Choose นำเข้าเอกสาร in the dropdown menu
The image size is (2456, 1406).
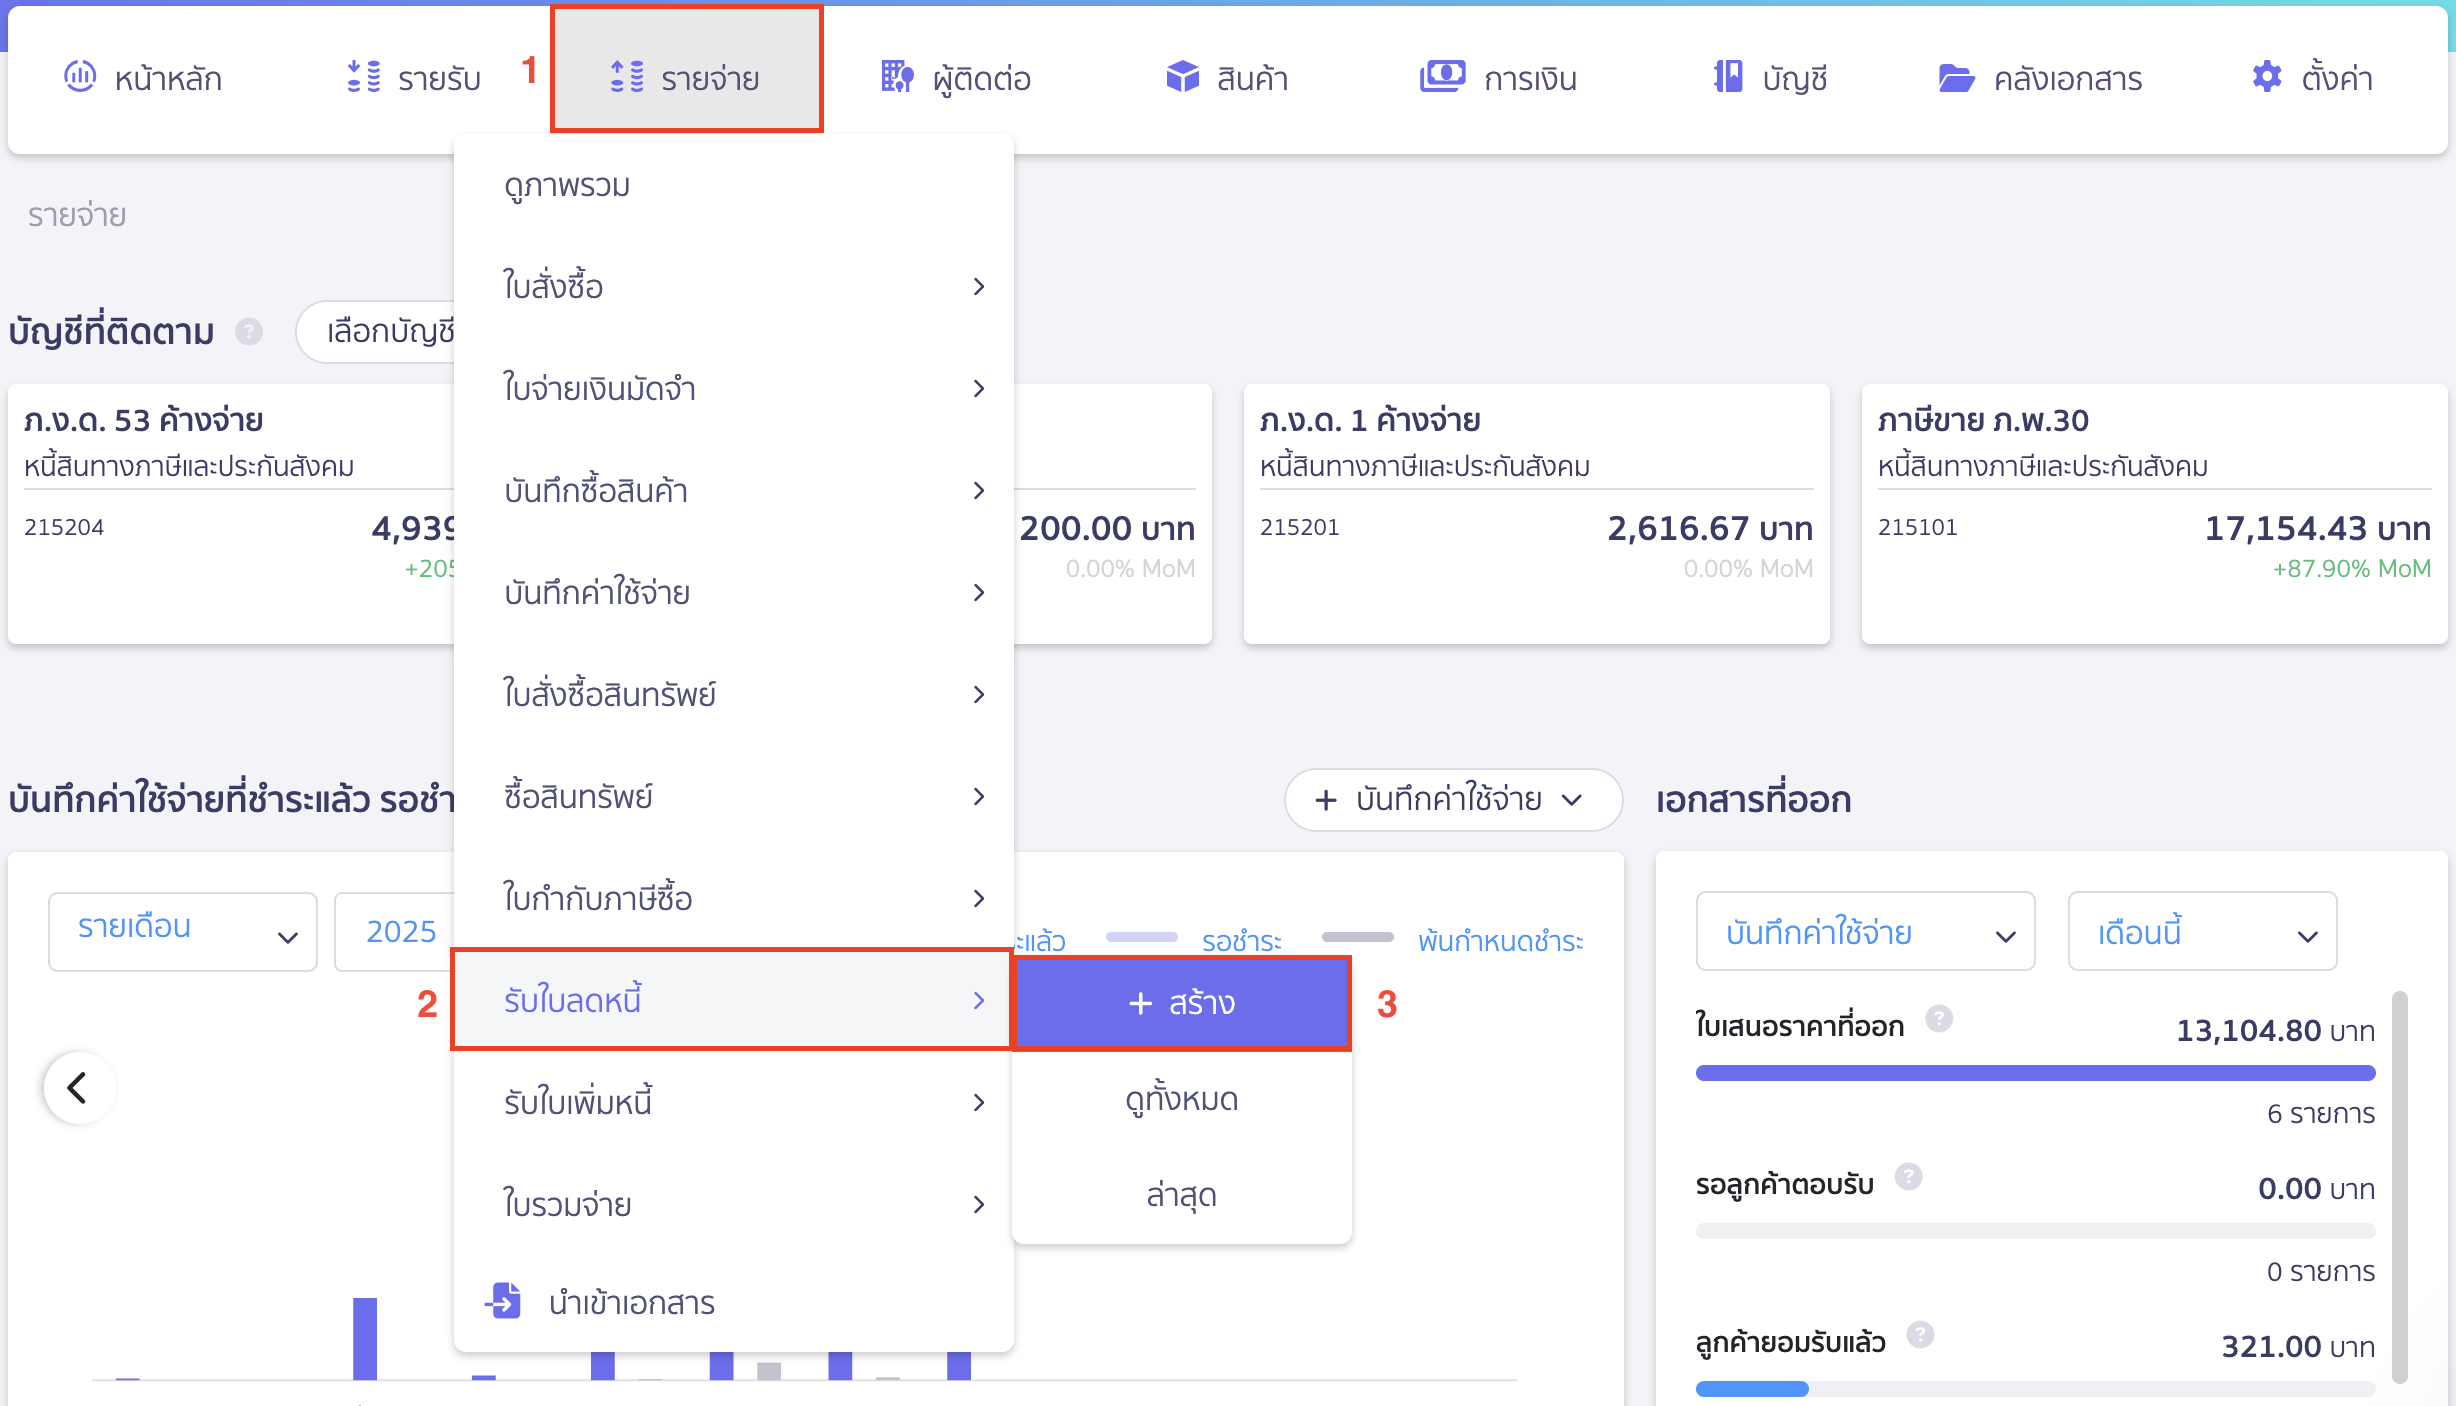(734, 1302)
